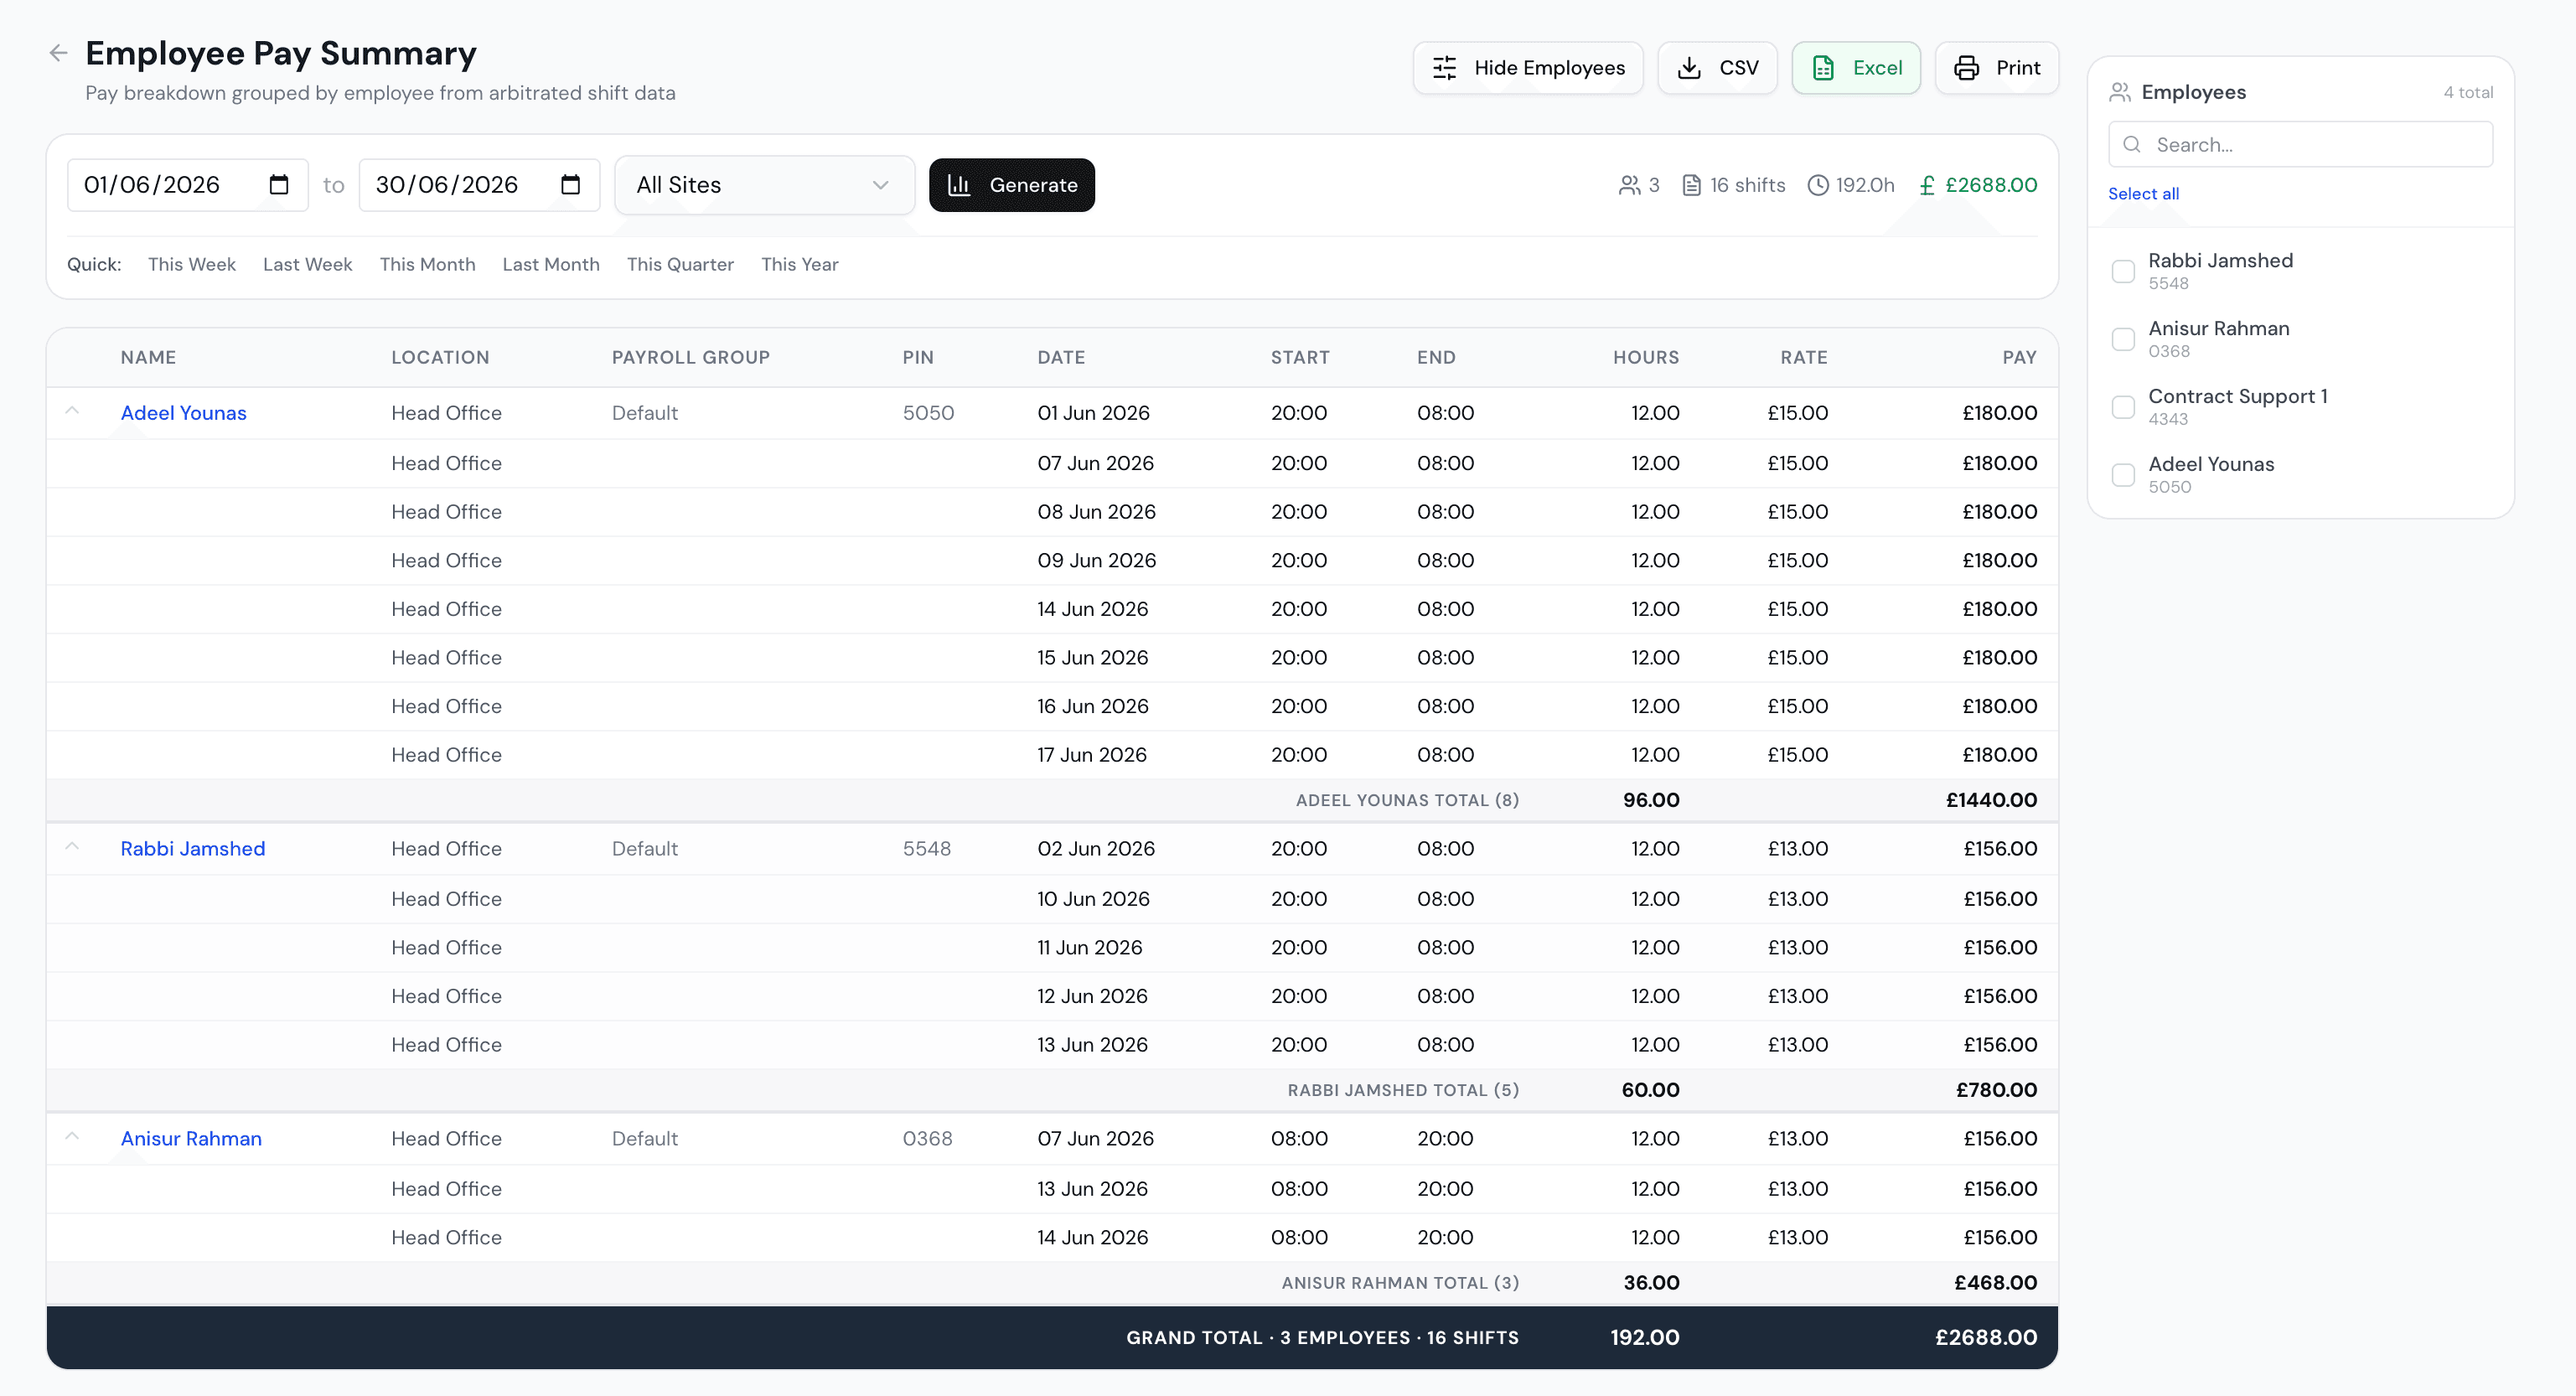2576x1396 pixels.
Task: Click the 11 Jun 2026 date cell
Action: pos(1089,948)
